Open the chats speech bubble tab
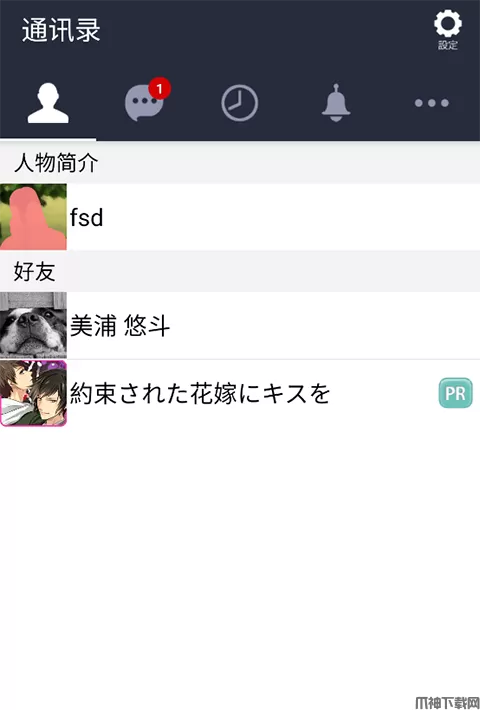This screenshot has width=480, height=710. pos(144,103)
